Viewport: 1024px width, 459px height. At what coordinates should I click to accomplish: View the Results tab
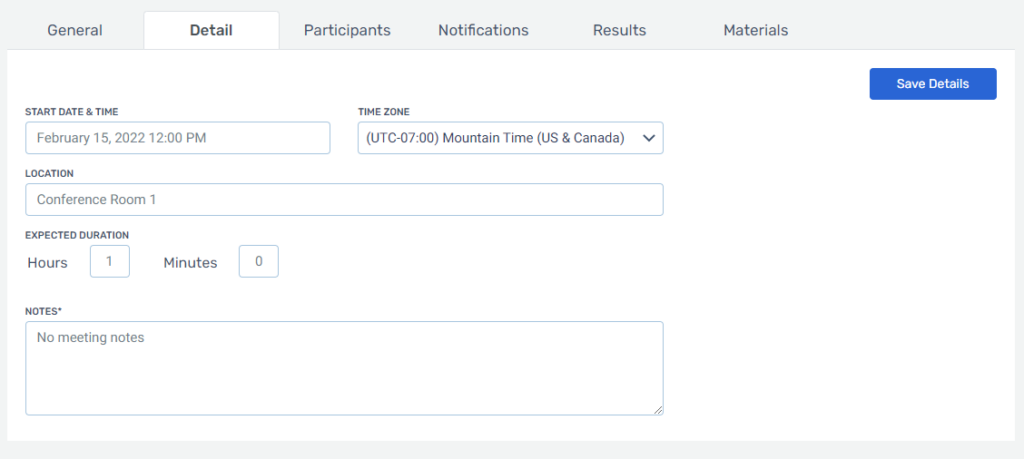point(619,30)
